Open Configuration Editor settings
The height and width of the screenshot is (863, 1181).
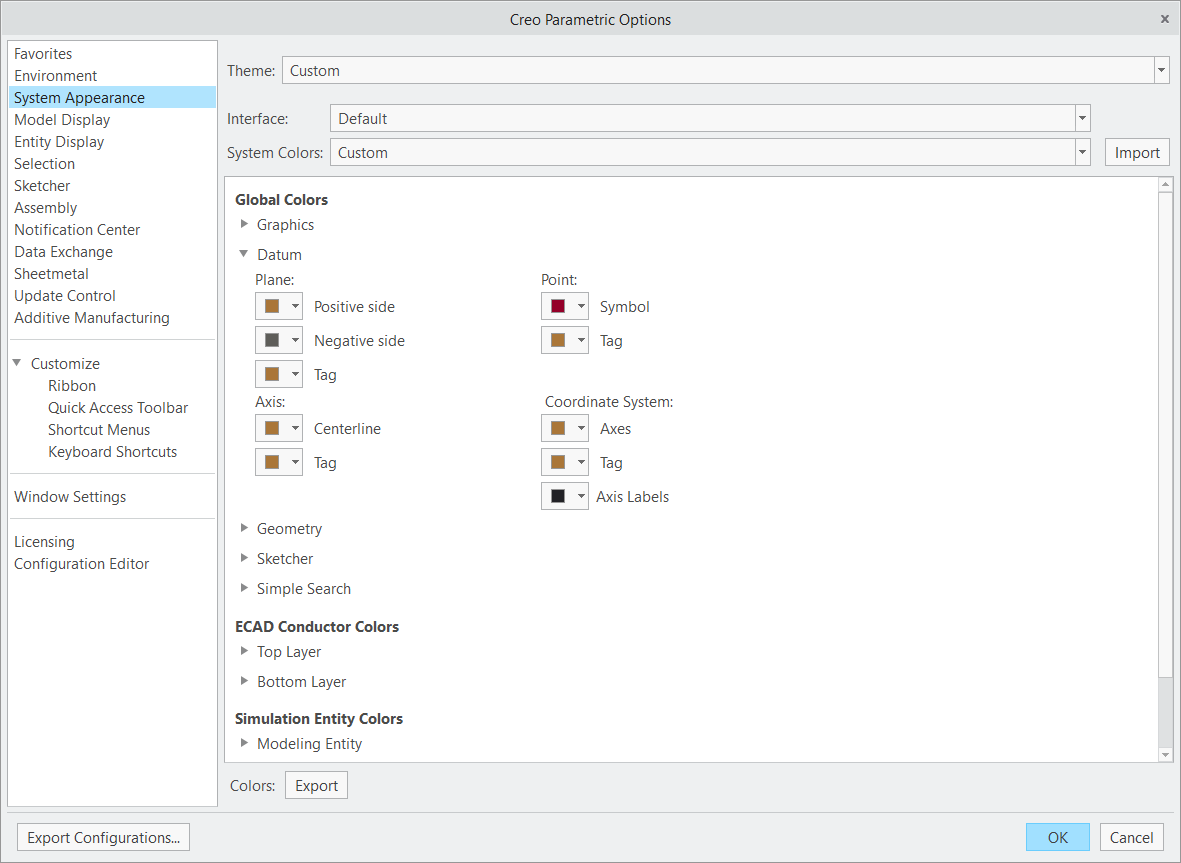point(81,563)
